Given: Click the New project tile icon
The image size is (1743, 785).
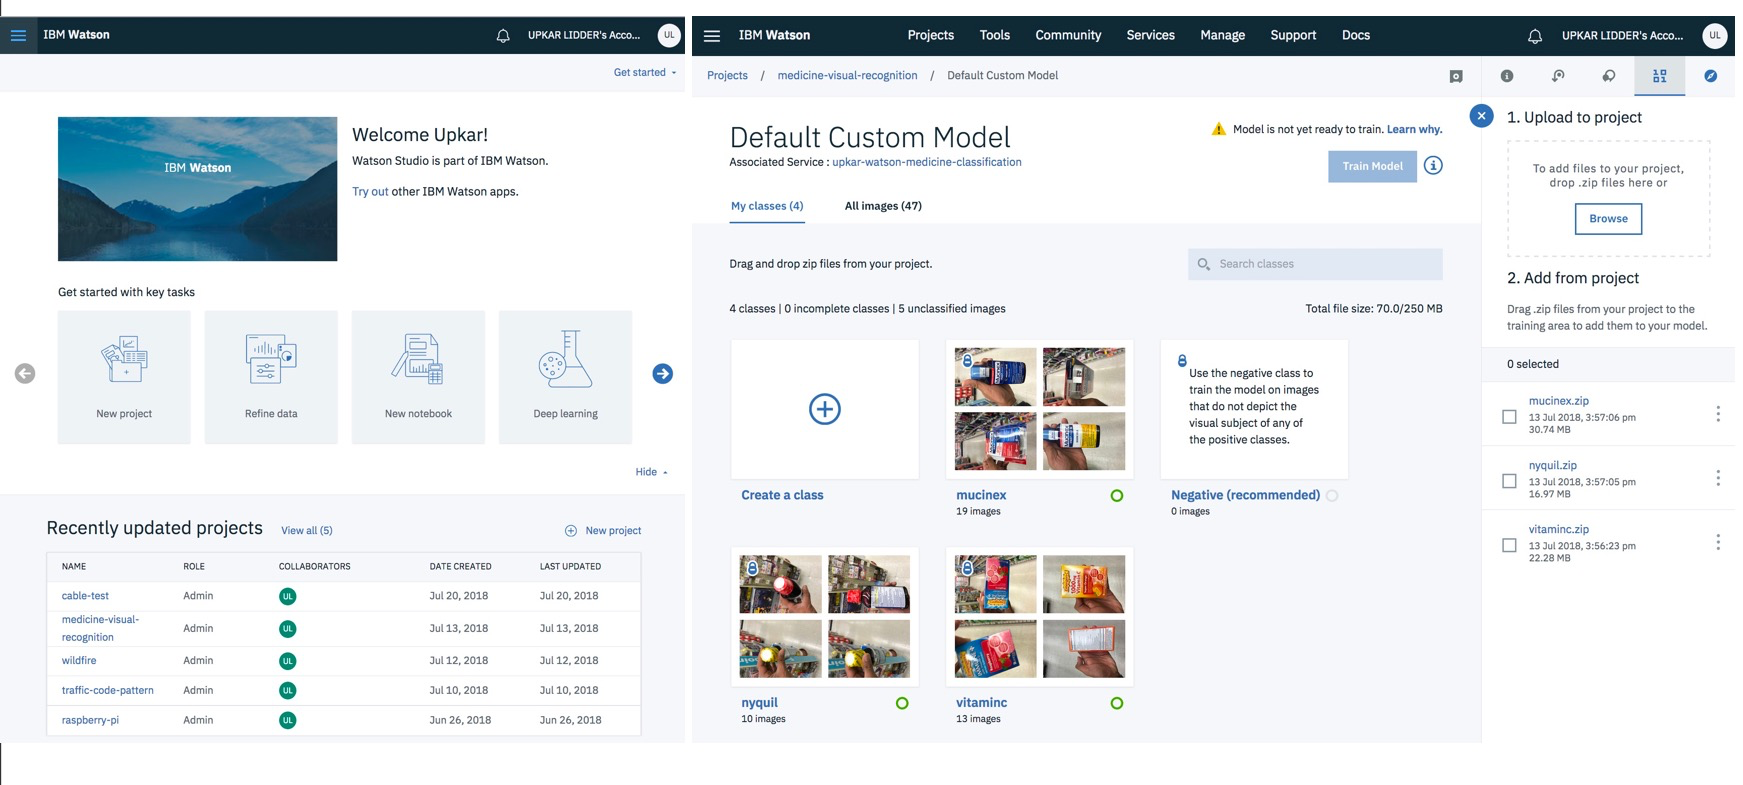Looking at the screenshot, I should pyautogui.click(x=124, y=359).
